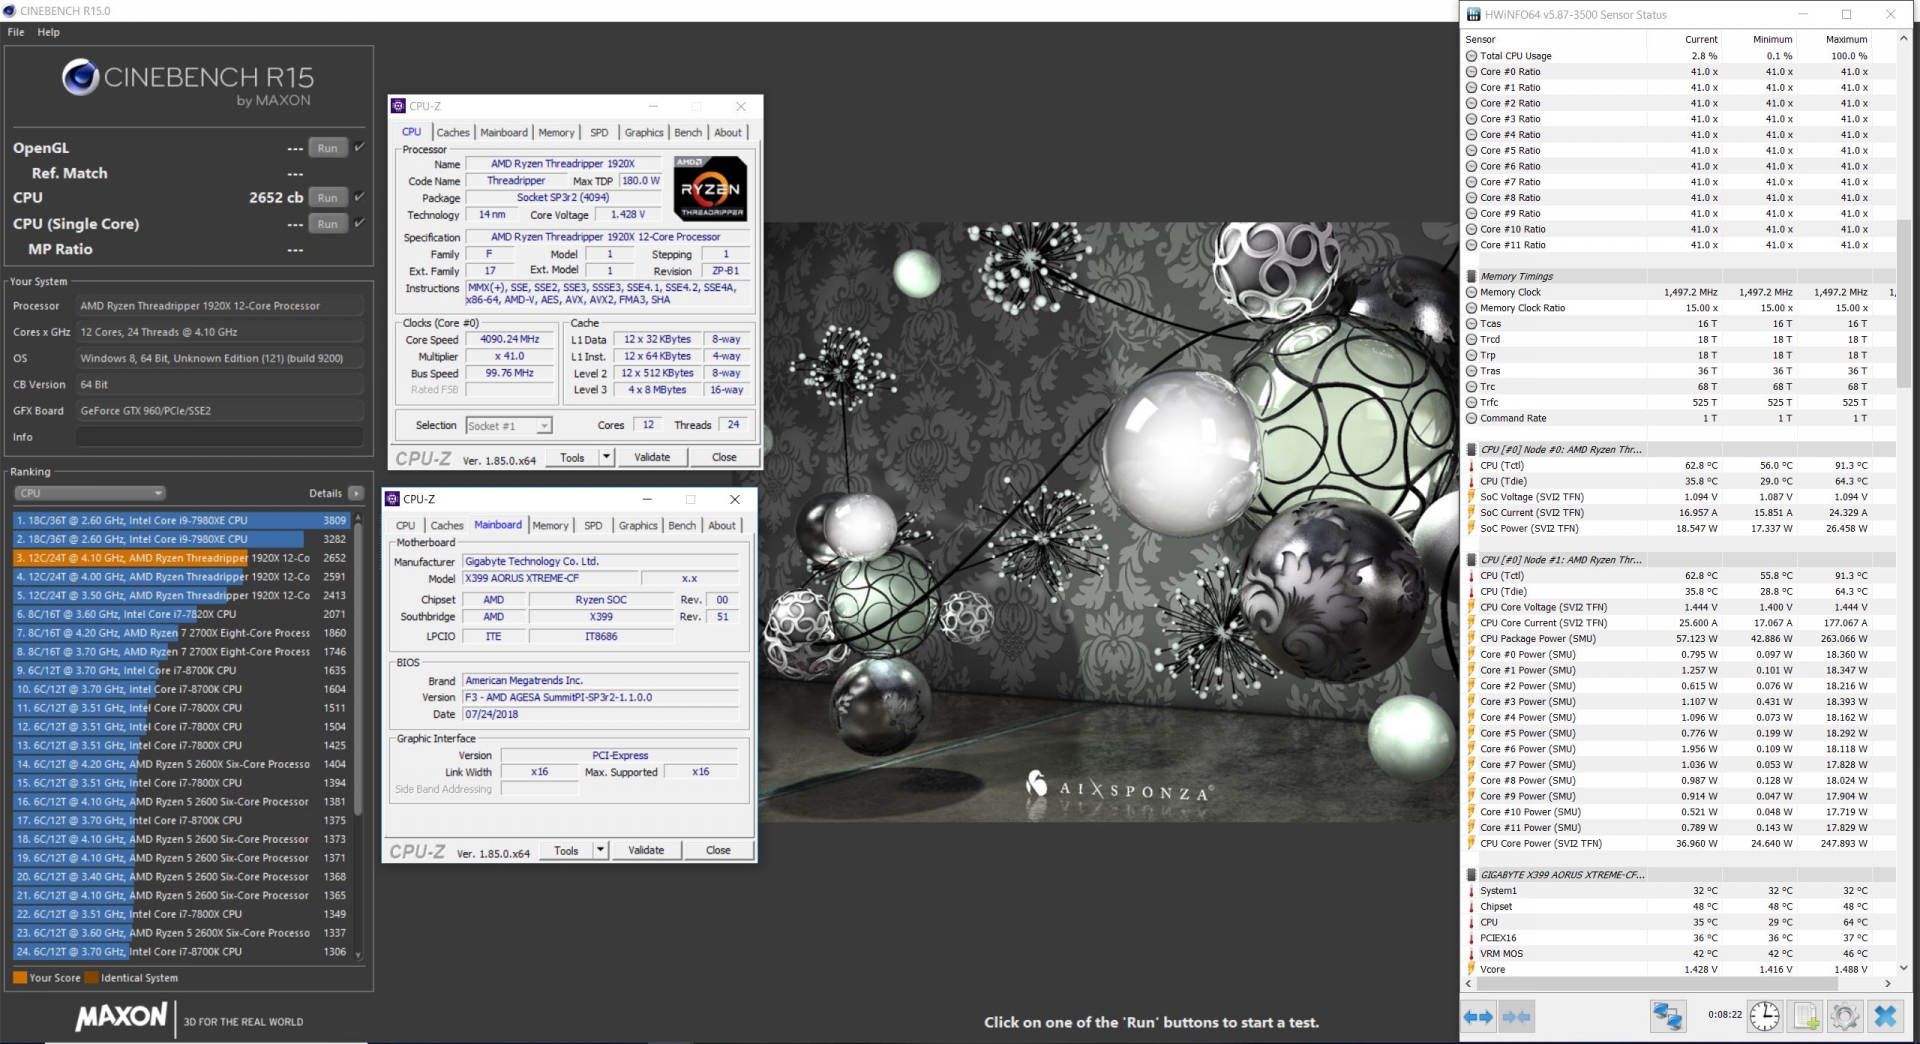
Task: Run the OpenGL benchmark
Action: point(328,148)
